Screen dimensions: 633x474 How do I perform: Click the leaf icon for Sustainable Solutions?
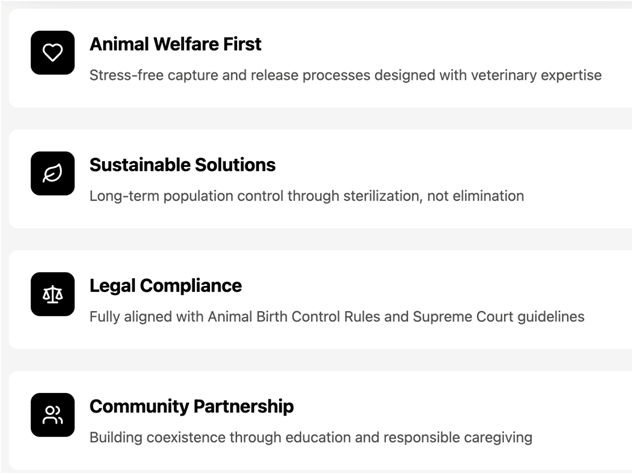52,173
